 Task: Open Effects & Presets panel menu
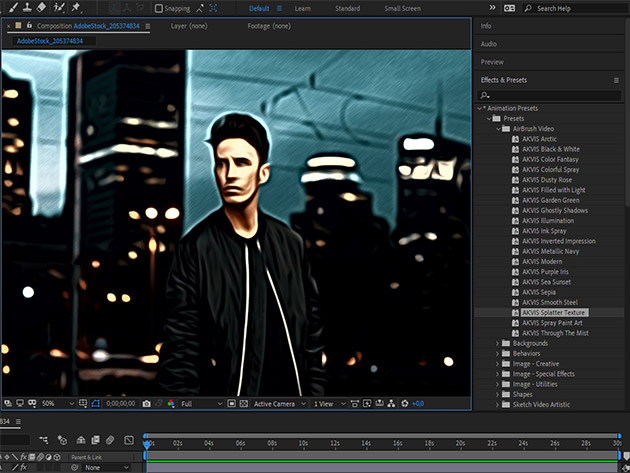click(x=616, y=80)
